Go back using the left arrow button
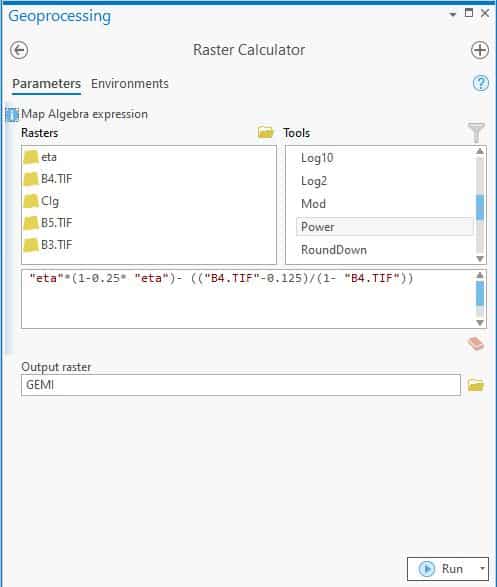 (19, 51)
